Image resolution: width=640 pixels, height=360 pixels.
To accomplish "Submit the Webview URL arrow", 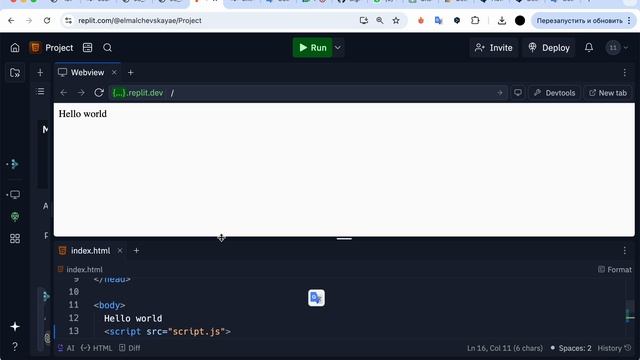I will point(500,93).
